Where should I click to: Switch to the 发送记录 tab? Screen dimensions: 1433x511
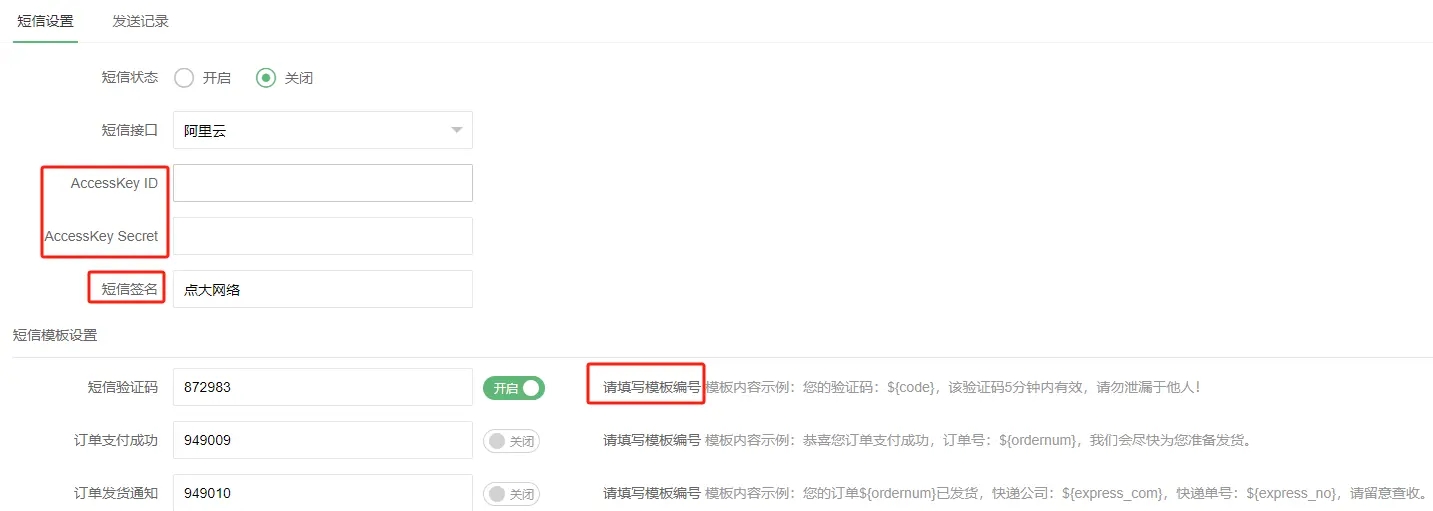(x=140, y=21)
